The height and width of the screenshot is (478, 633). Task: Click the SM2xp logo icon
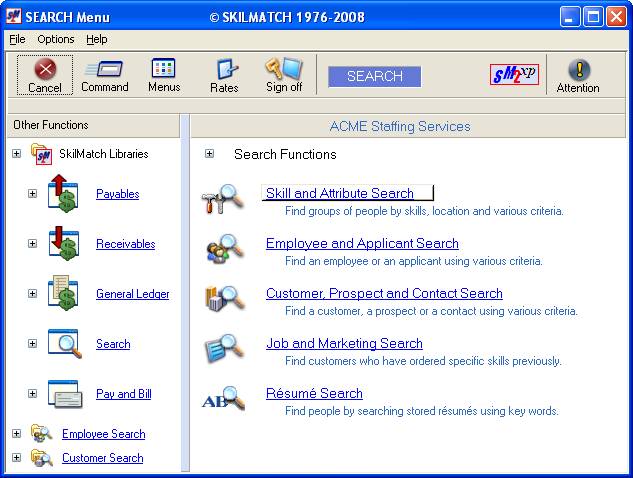coord(514,74)
